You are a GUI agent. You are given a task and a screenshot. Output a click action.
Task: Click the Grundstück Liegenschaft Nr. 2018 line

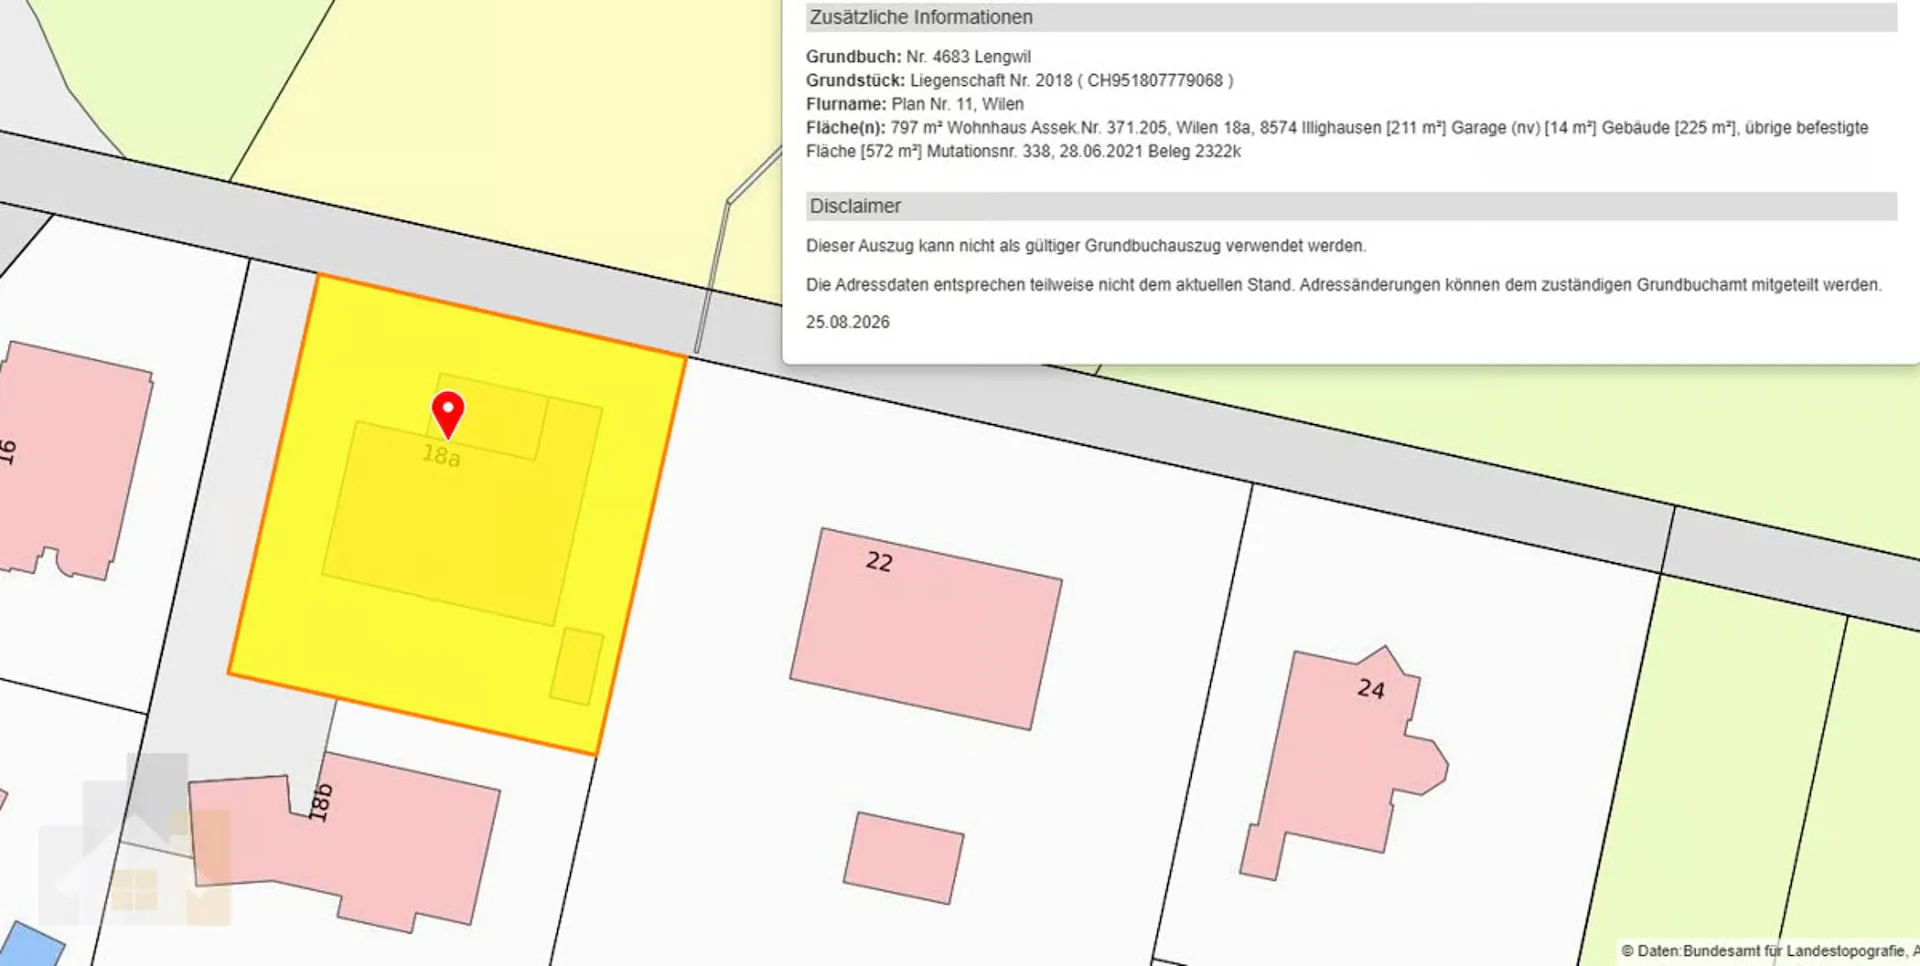(1019, 80)
